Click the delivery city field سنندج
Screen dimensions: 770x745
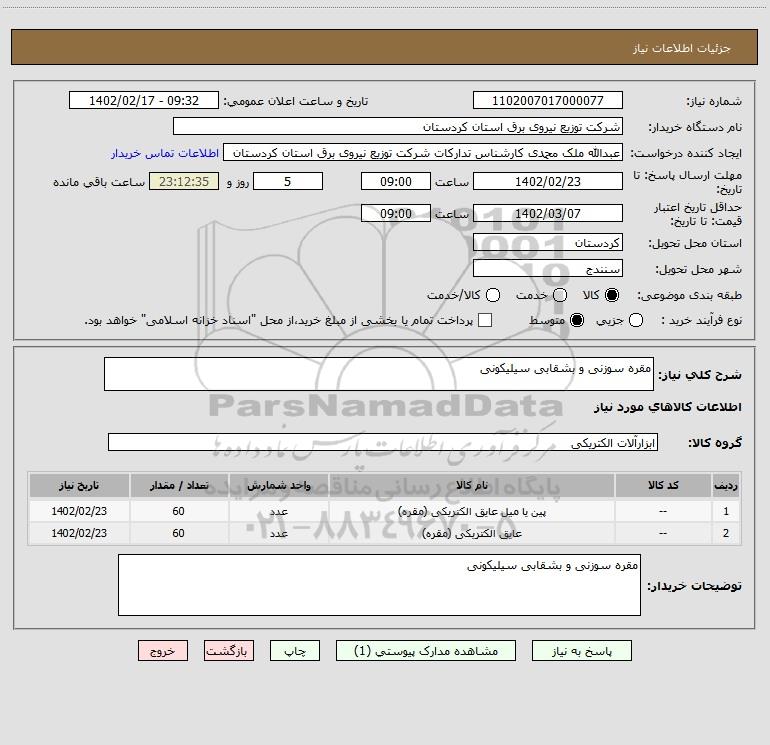[548, 268]
